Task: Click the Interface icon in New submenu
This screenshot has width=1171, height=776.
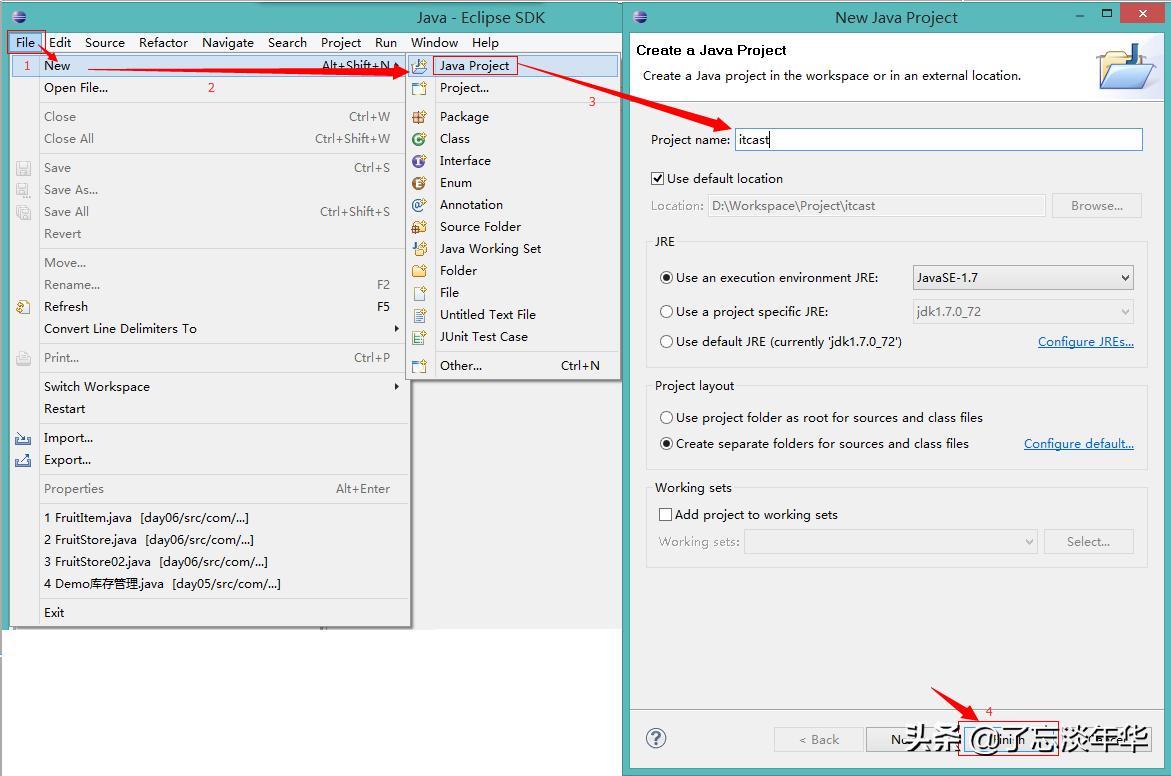Action: pos(420,161)
